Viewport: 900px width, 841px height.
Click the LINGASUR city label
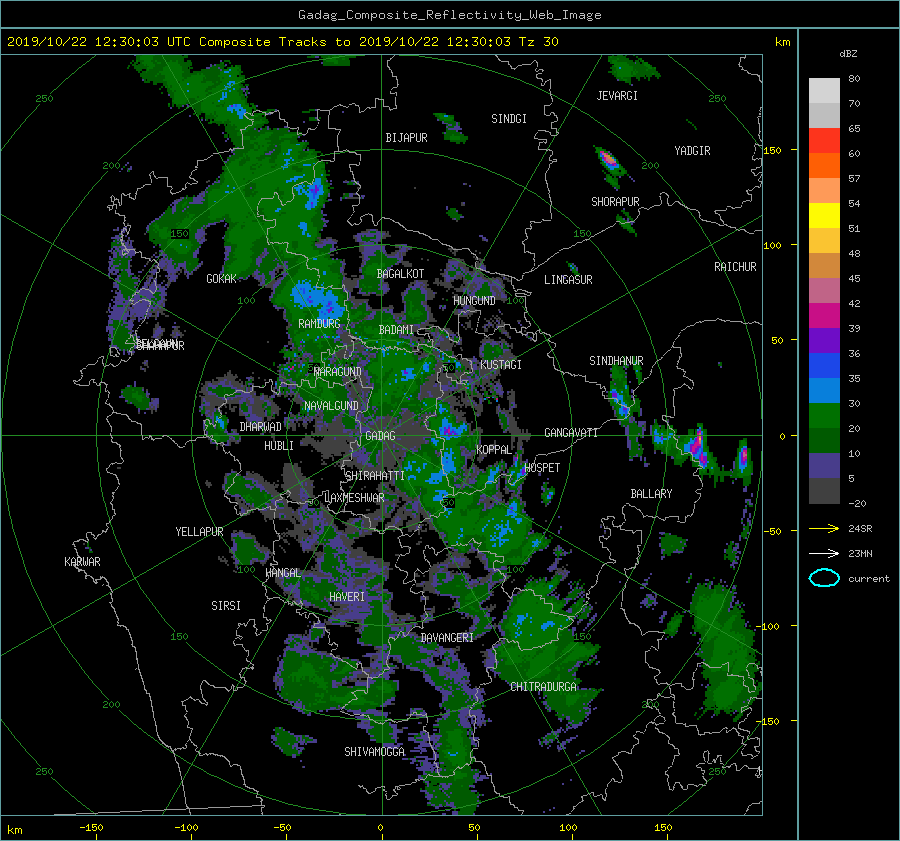[x=568, y=280]
